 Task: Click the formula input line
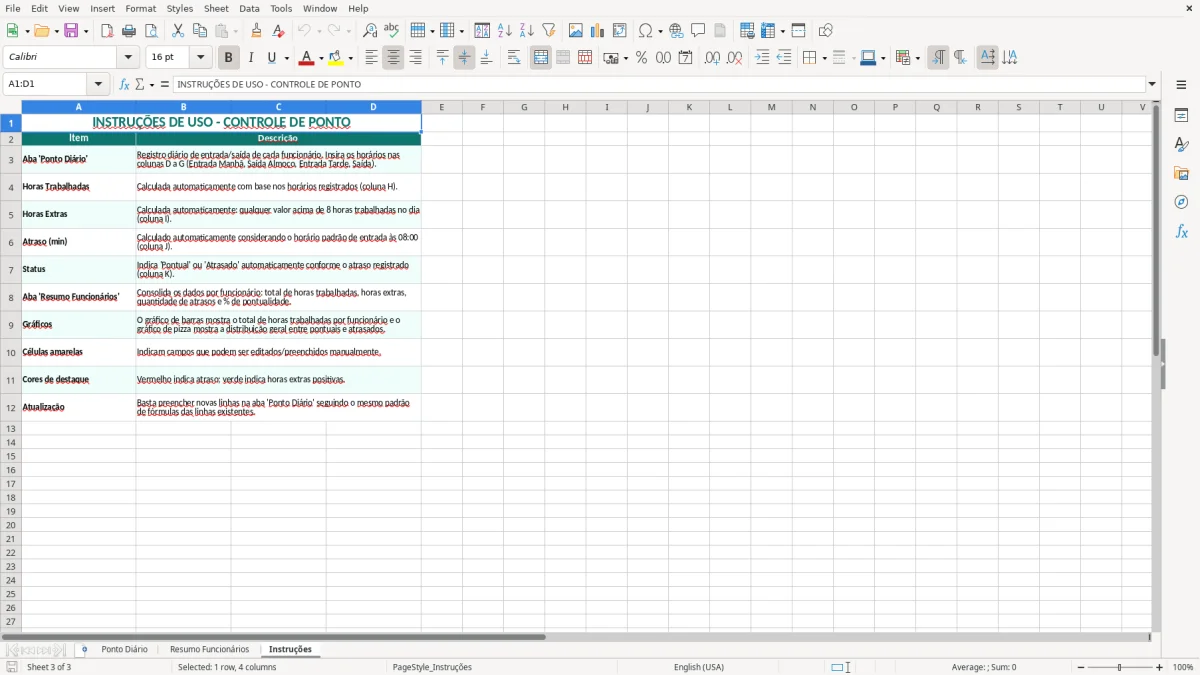pos(658,85)
